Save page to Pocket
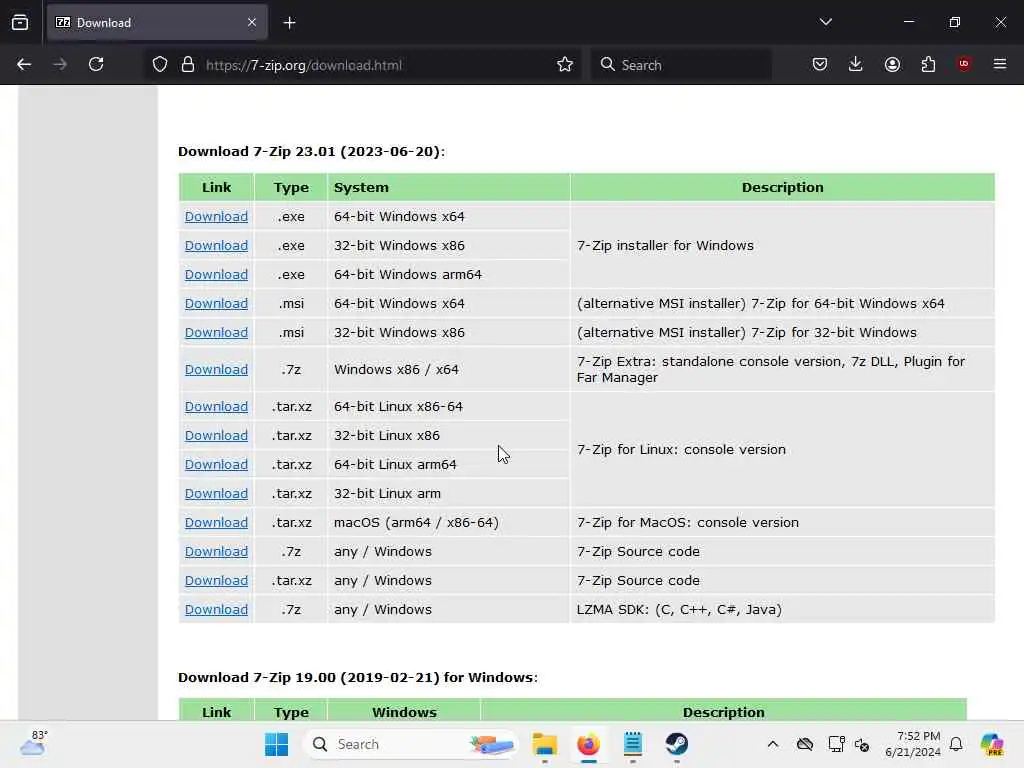 pos(820,64)
